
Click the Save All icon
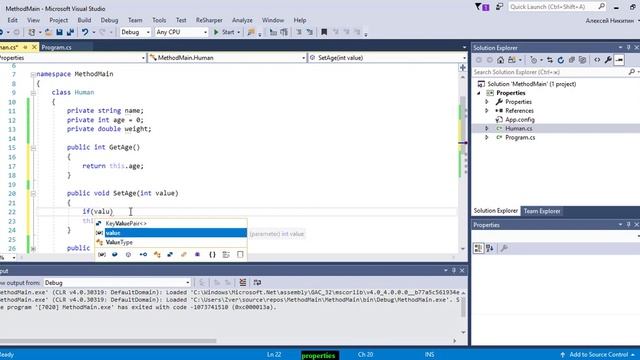[x=70, y=32]
